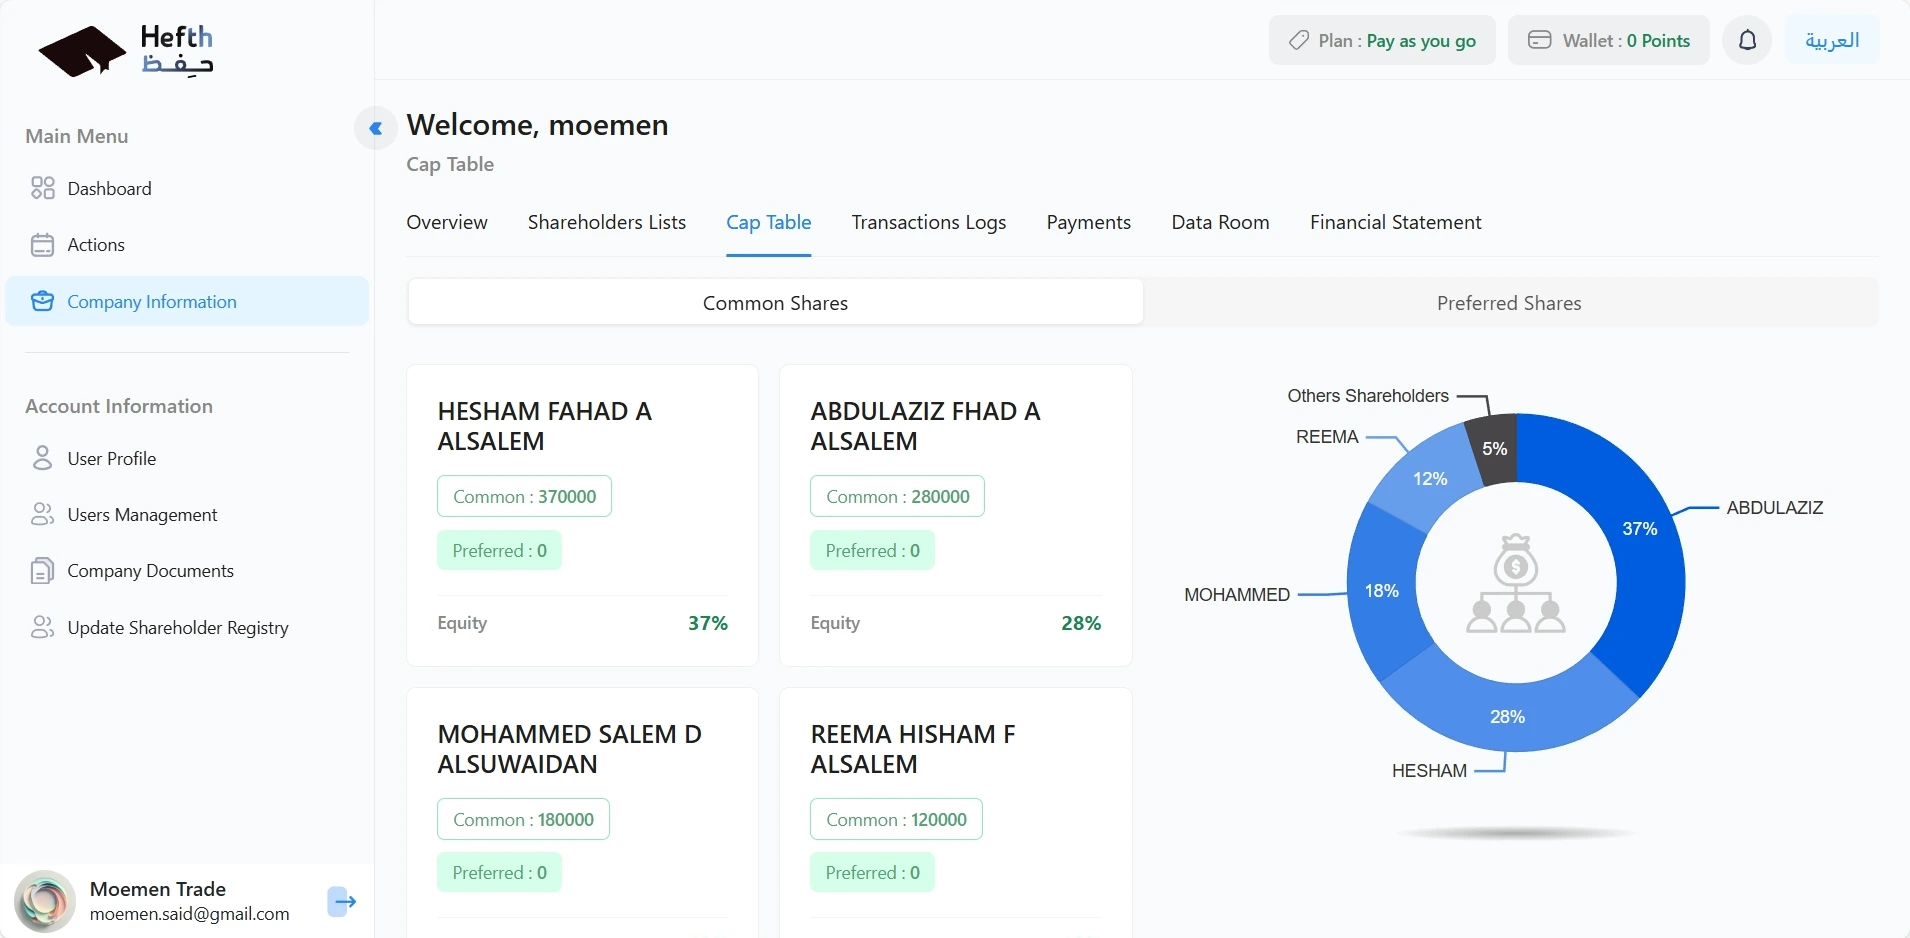
Task: Switch to the Preferred Shares toggle
Action: pyautogui.click(x=1509, y=303)
